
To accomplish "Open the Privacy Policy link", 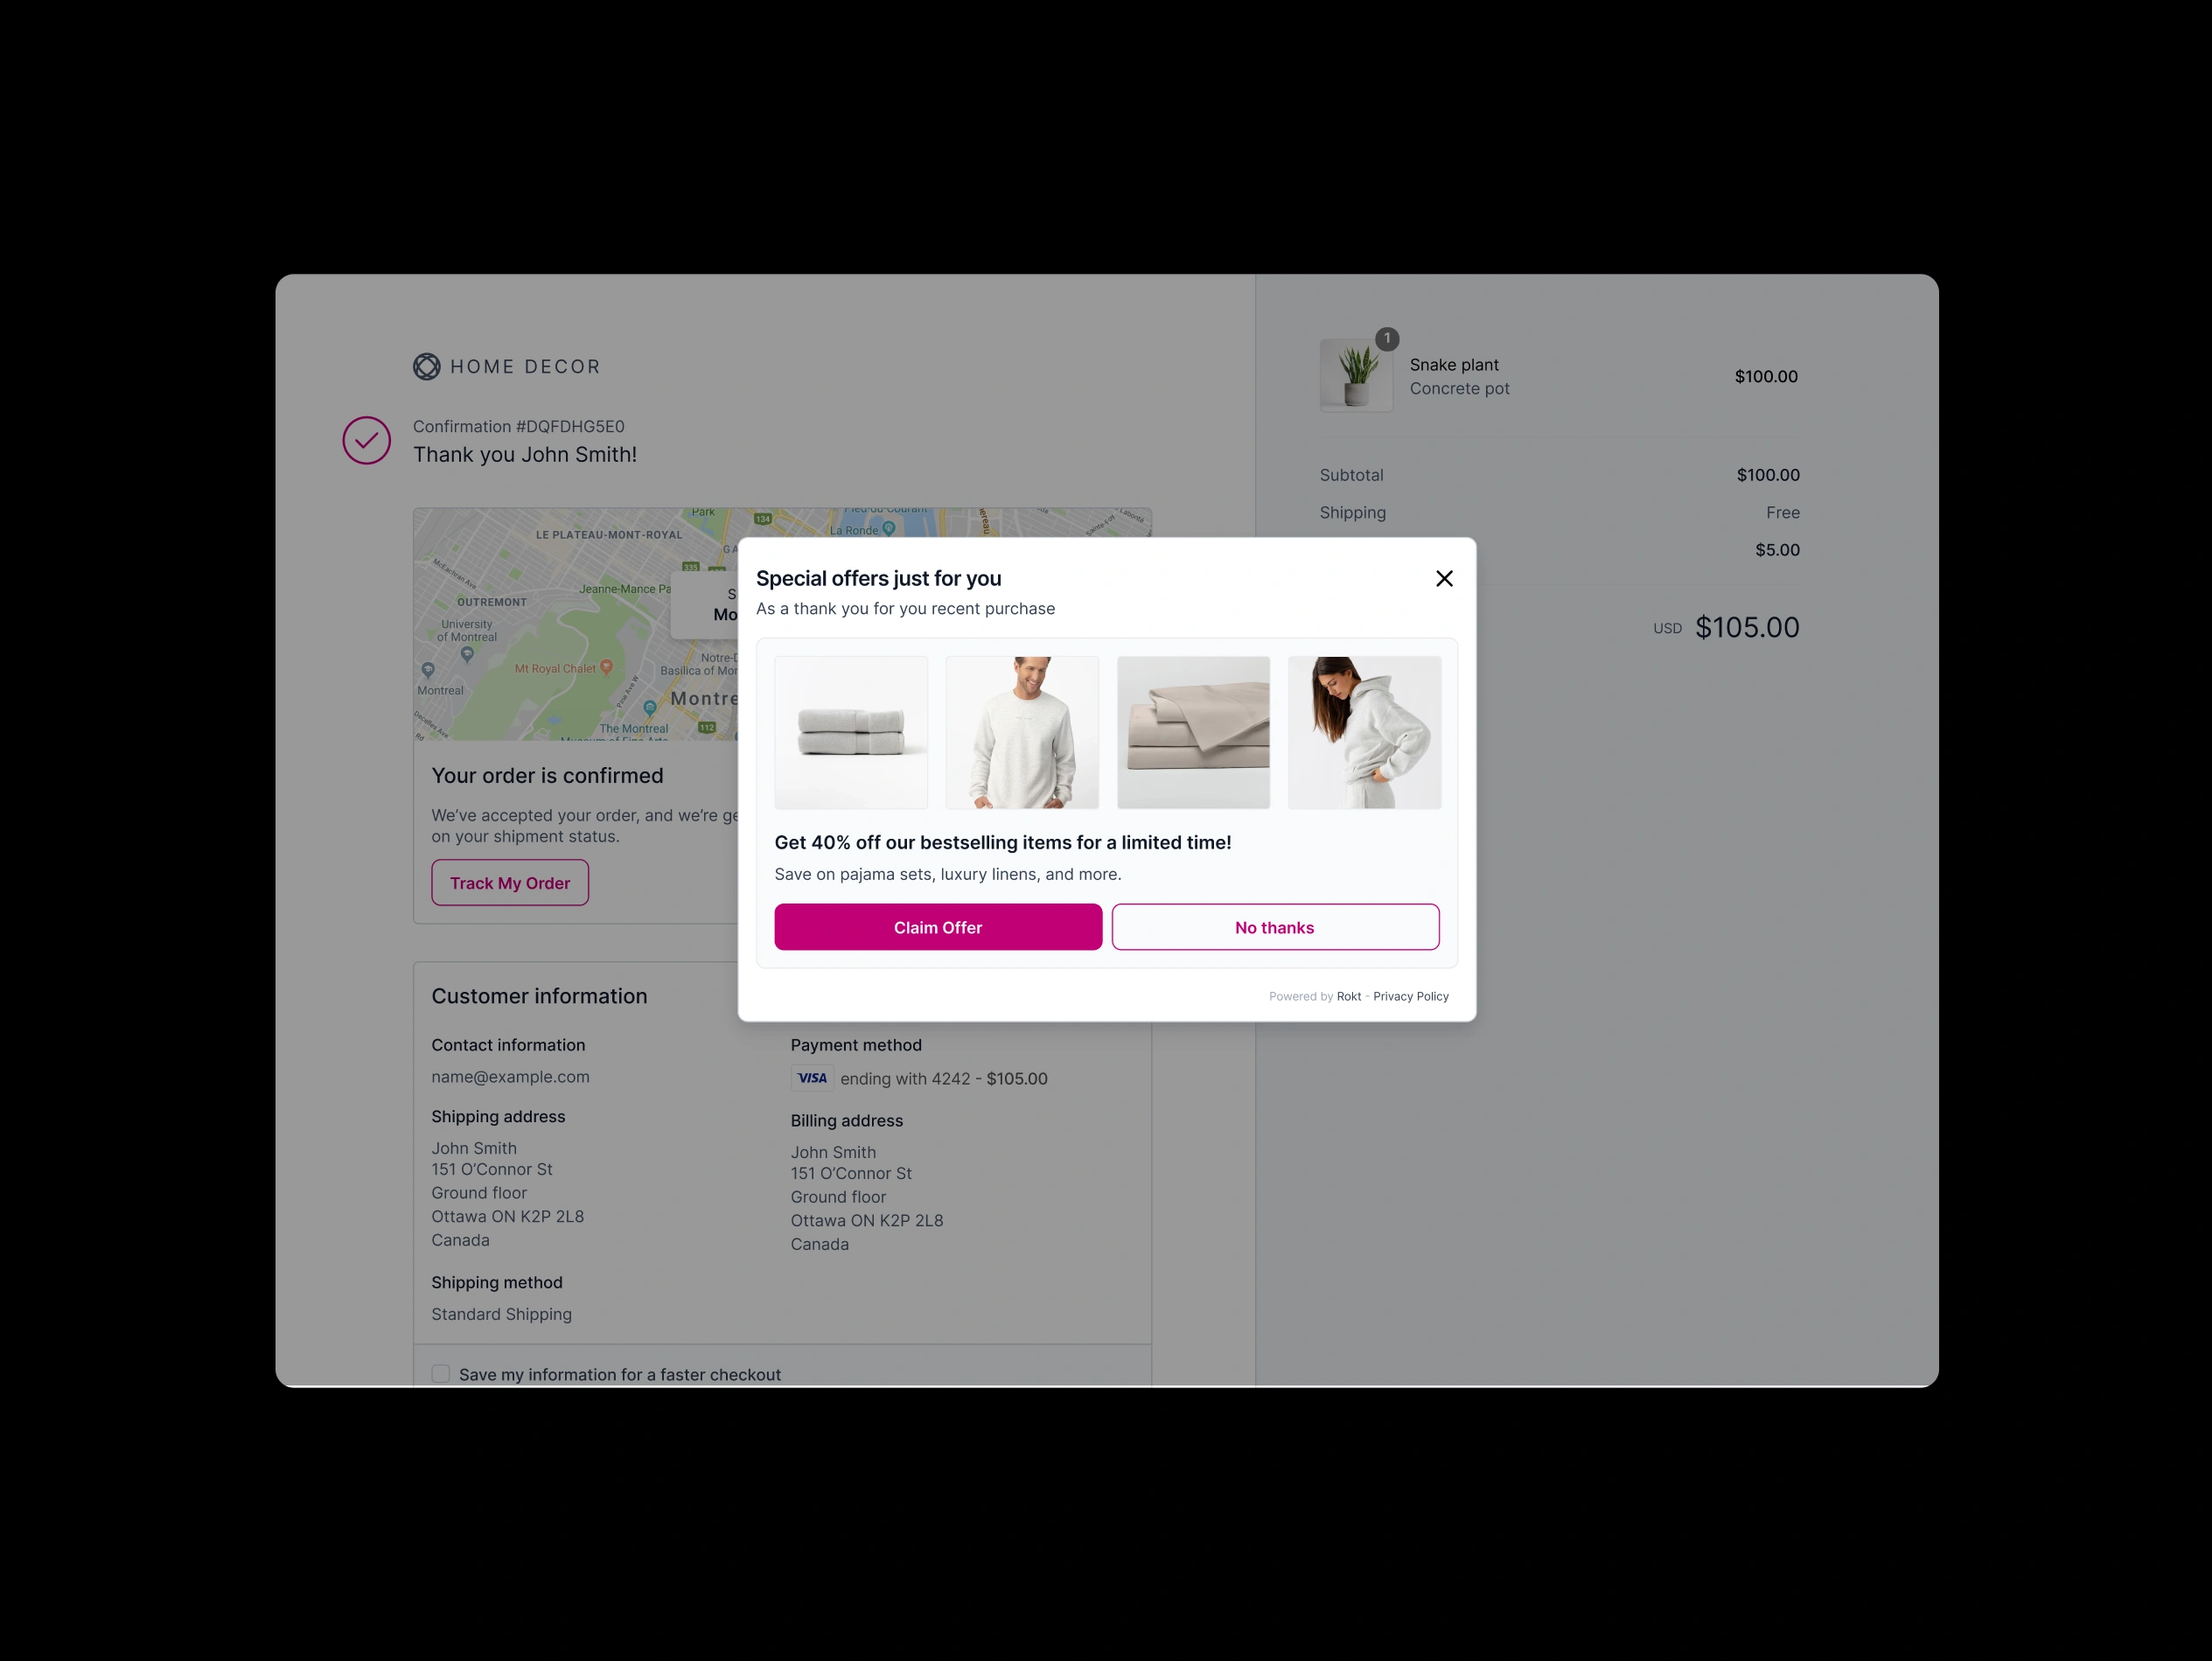I will [1411, 996].
